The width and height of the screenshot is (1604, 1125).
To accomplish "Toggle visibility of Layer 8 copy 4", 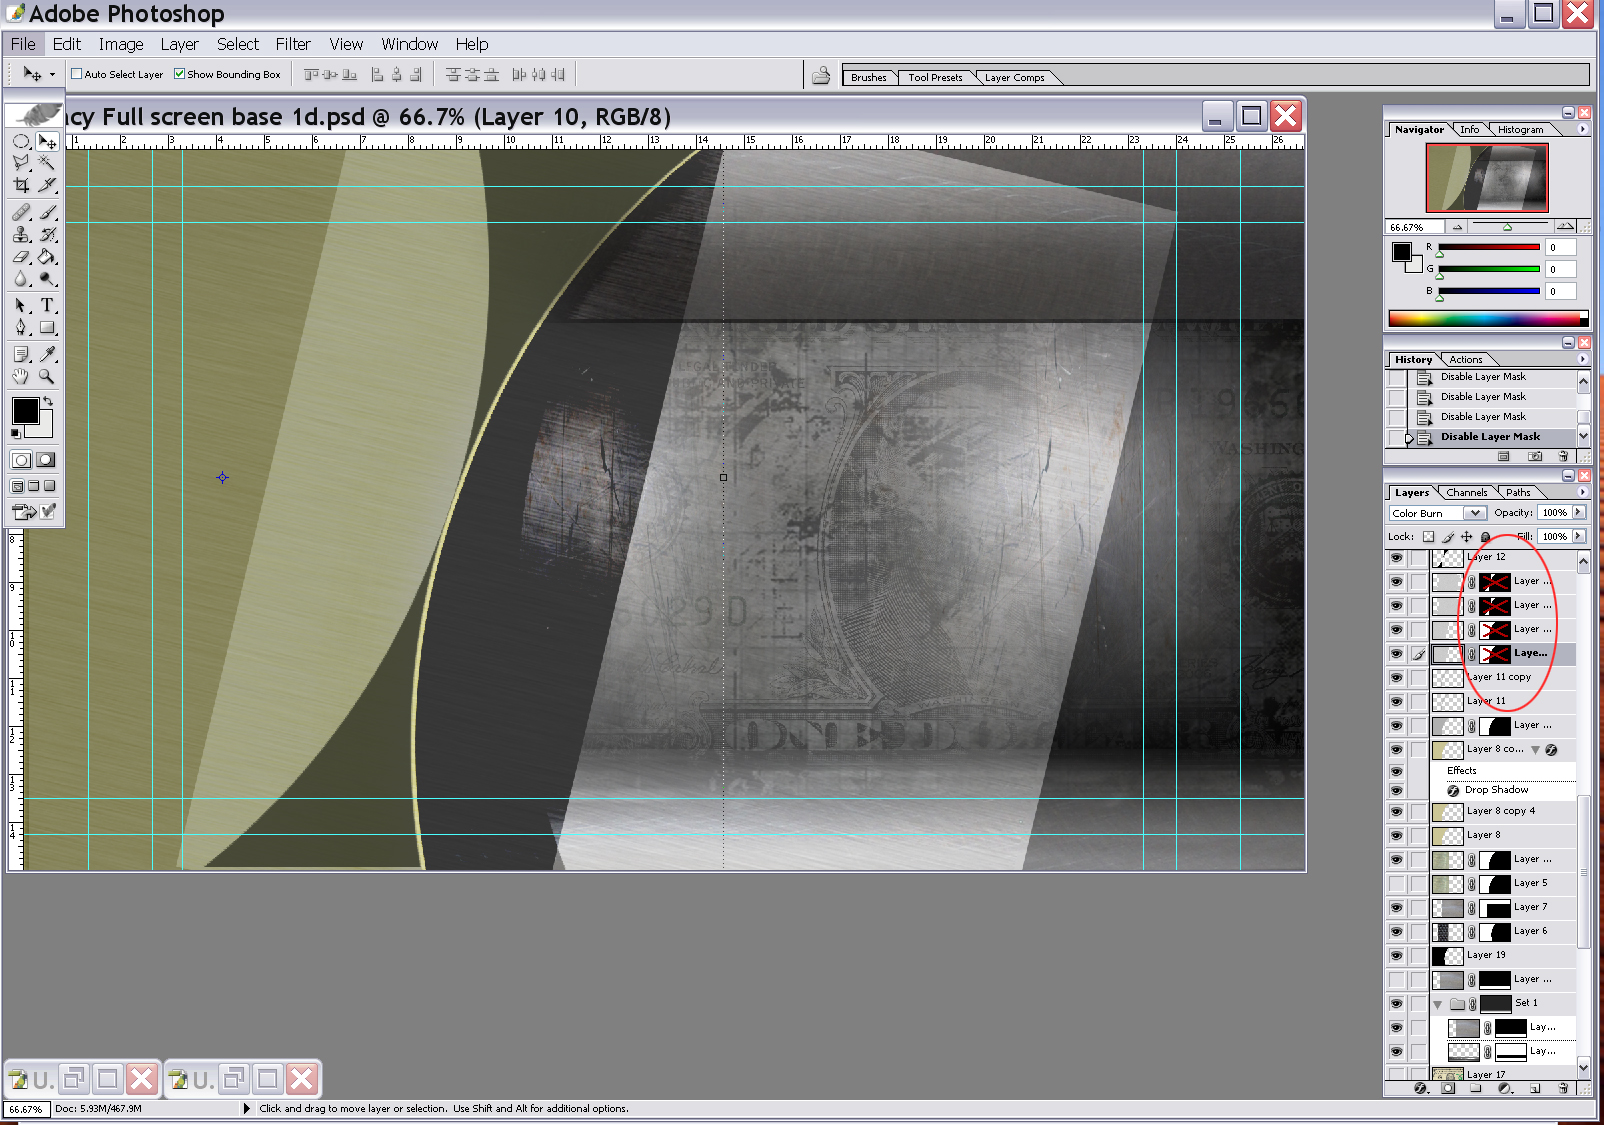I will (1396, 811).
